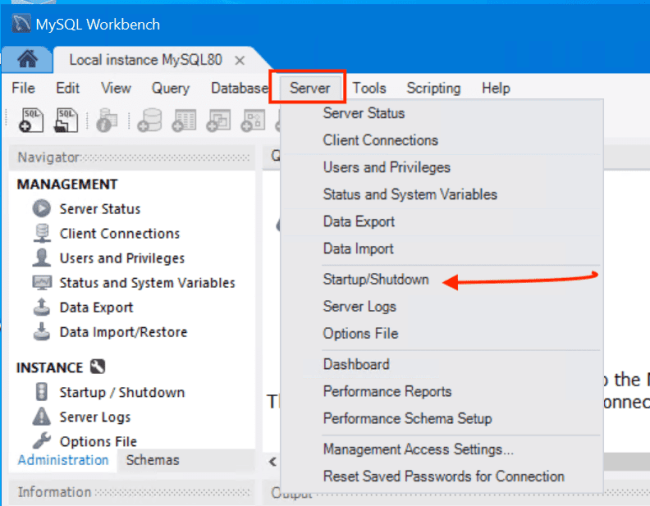Image resolution: width=650 pixels, height=506 pixels.
Task: Choose Status and System Variables menu entry
Action: [x=410, y=194]
